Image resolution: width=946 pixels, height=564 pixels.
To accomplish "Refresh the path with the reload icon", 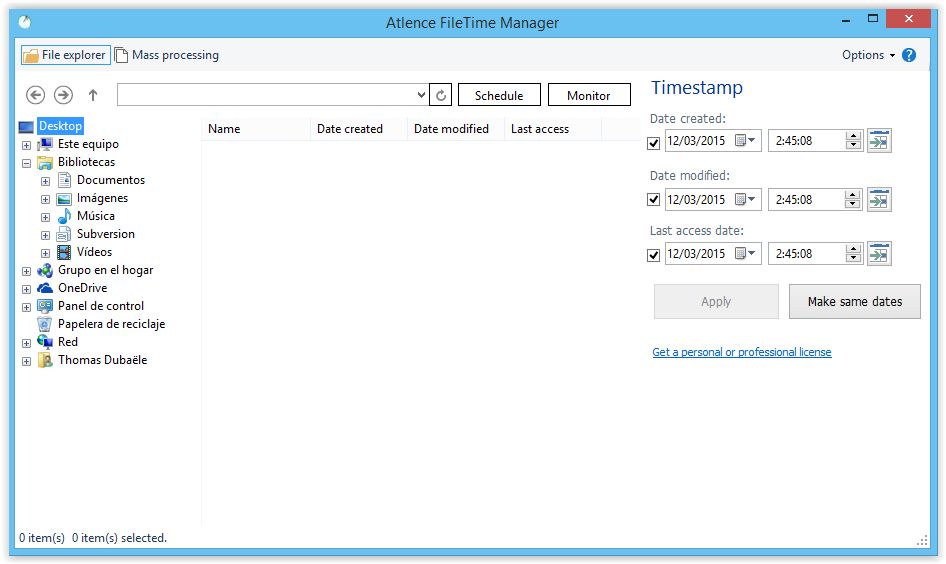I will 441,95.
